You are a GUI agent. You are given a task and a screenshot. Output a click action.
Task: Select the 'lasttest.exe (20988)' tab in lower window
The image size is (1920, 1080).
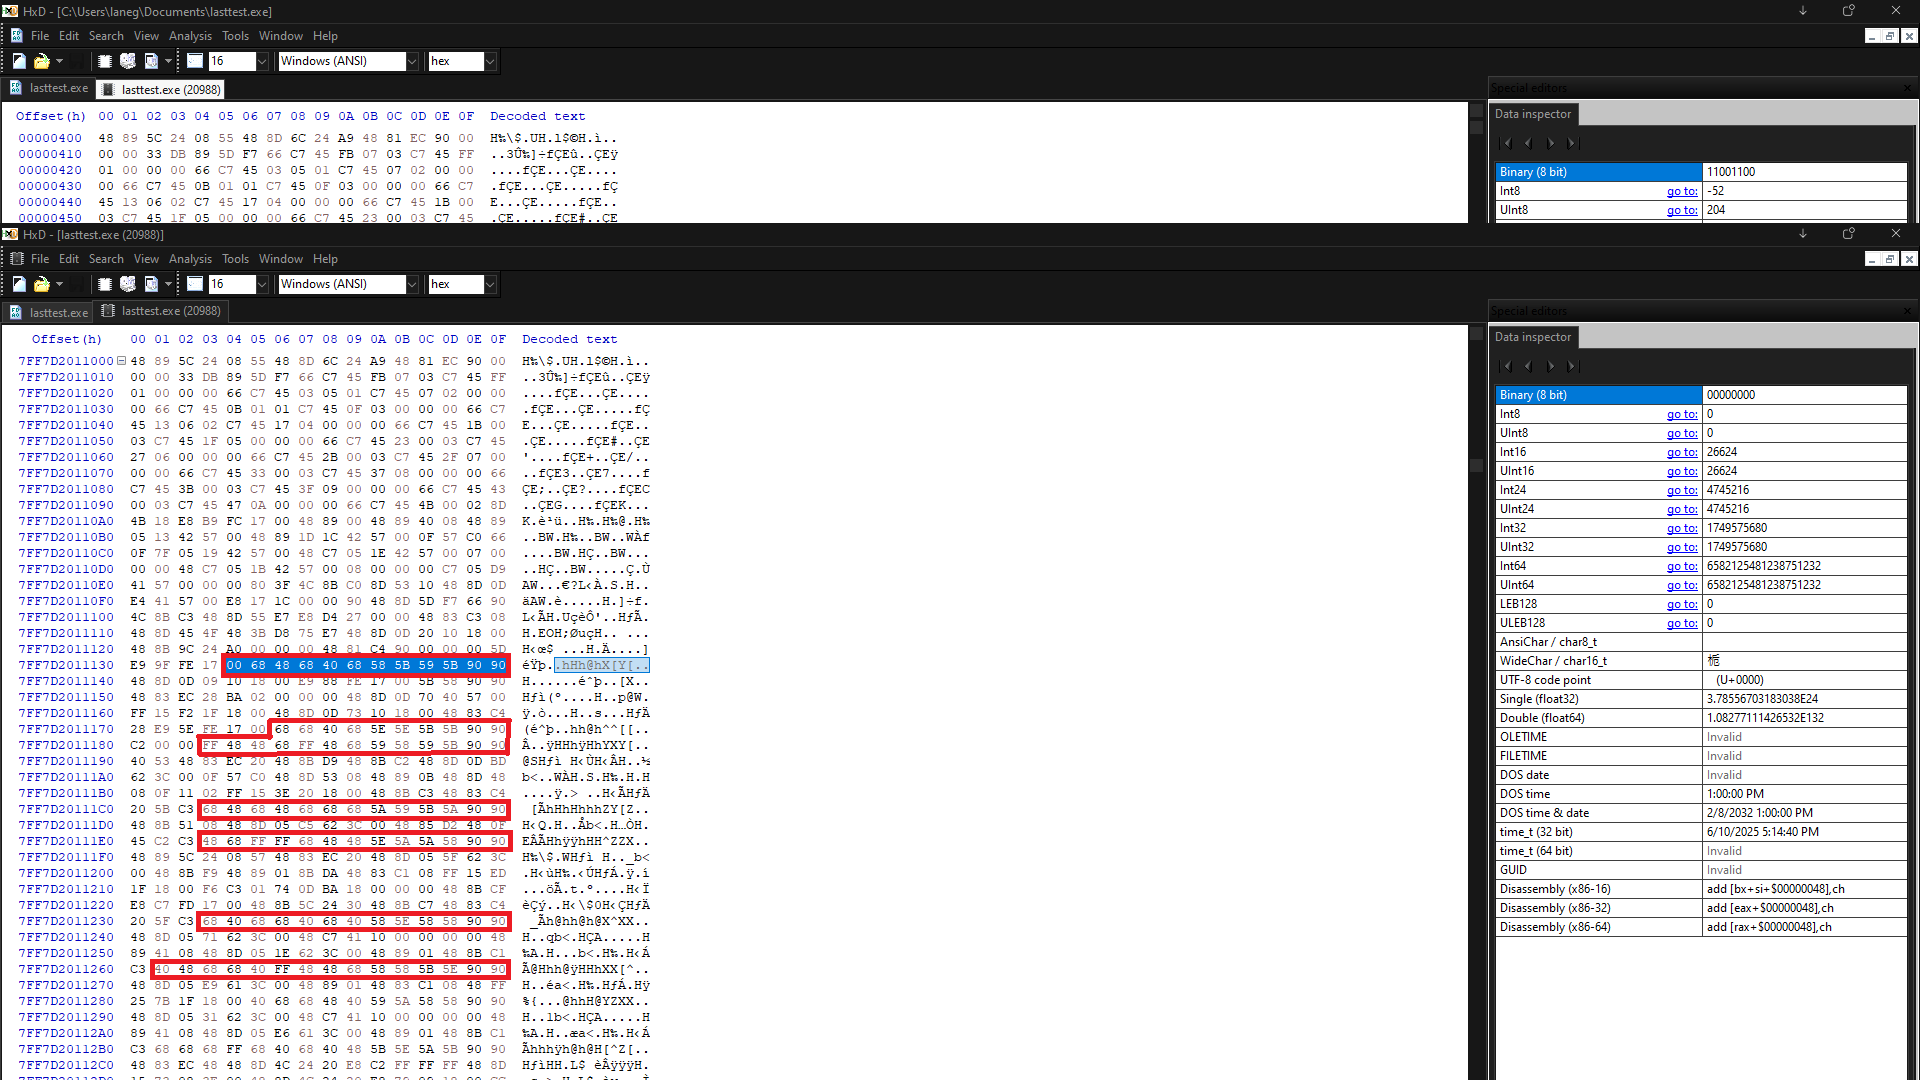coord(169,311)
